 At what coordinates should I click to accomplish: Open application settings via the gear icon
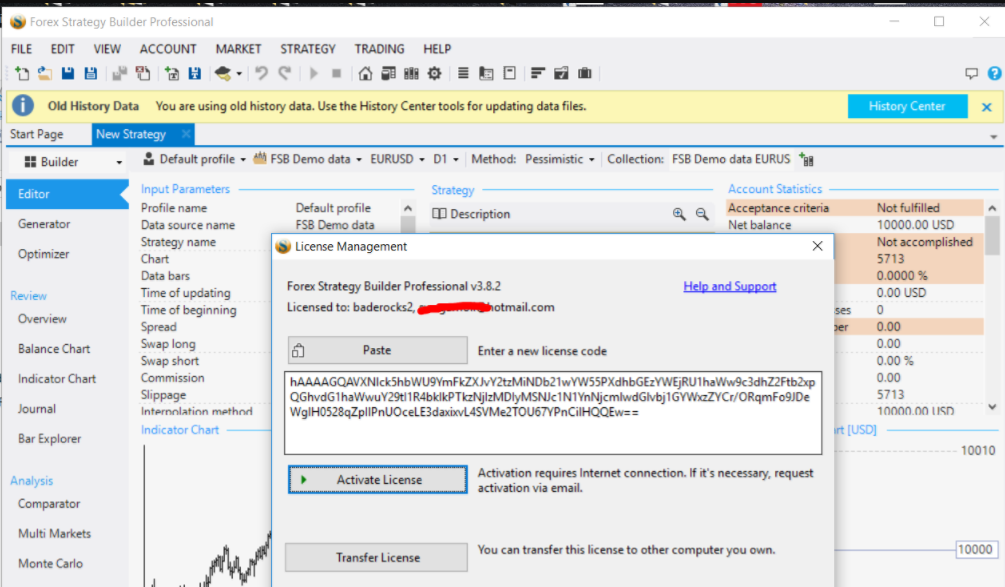[x=434, y=73]
